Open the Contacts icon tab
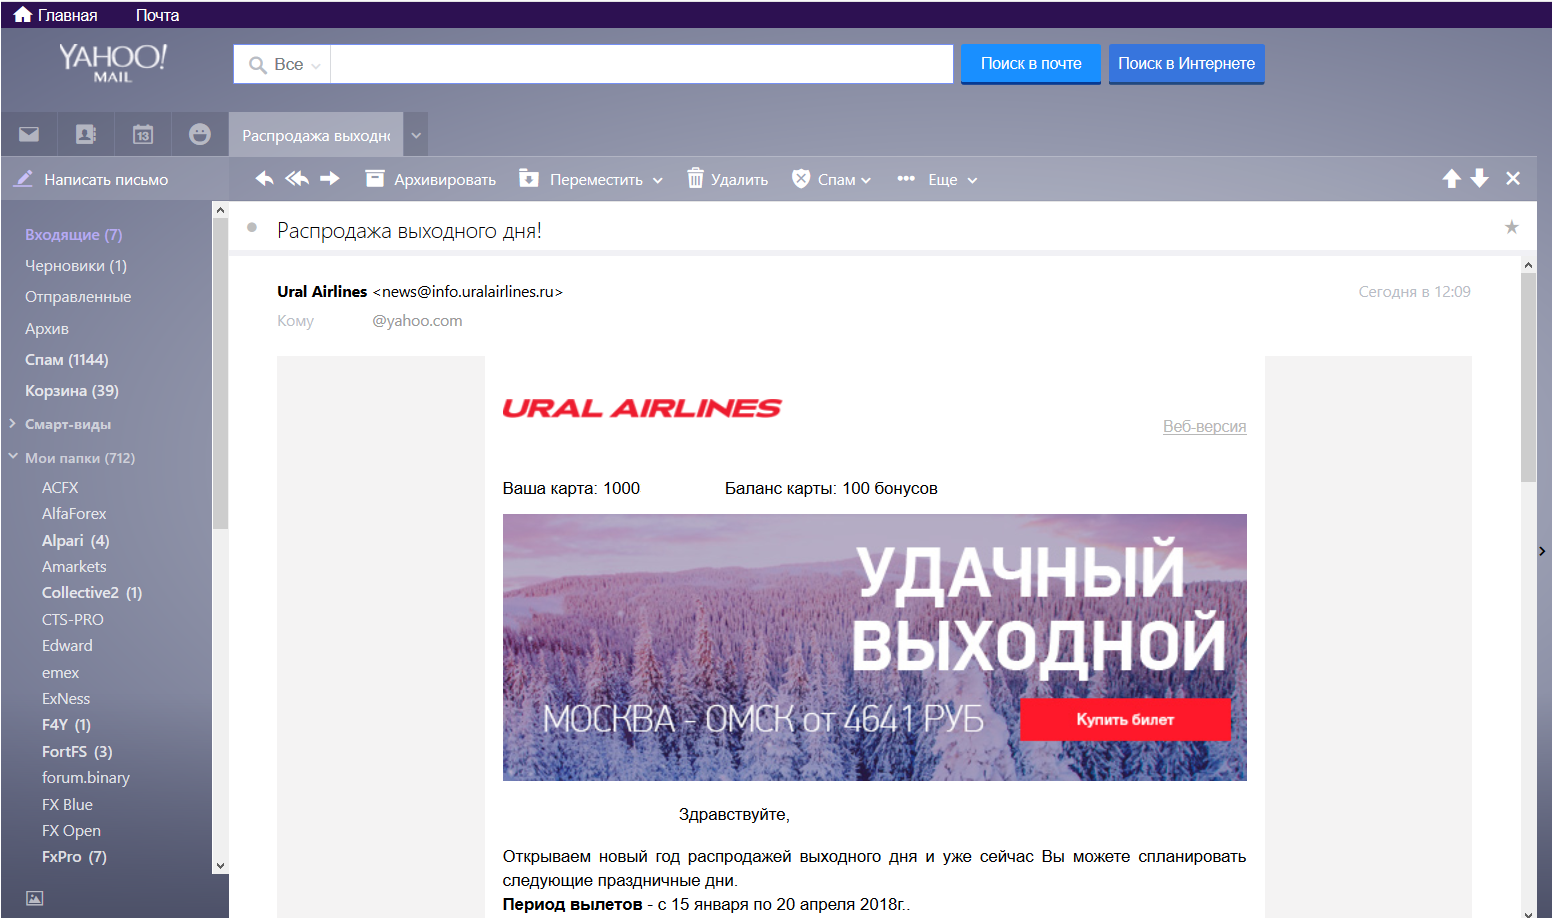Screen dimensions: 1552x918 [x=86, y=134]
